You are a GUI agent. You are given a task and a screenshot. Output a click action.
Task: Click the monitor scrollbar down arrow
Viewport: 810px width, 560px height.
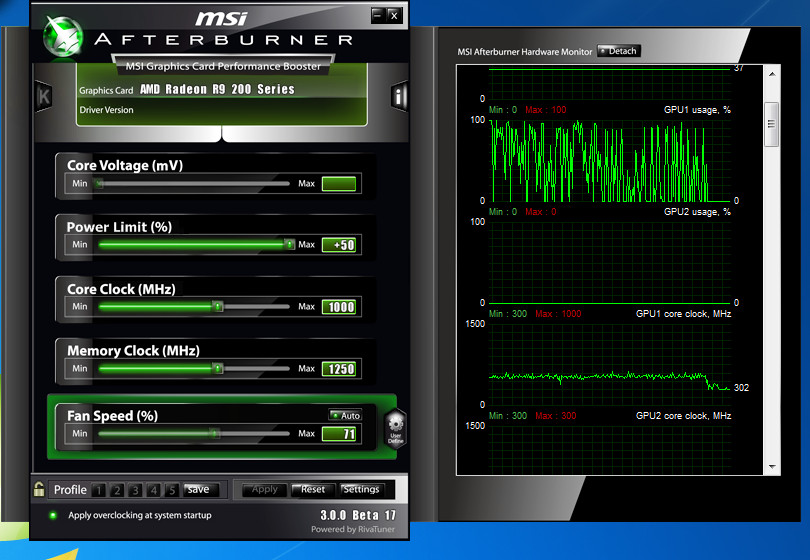pyautogui.click(x=772, y=466)
